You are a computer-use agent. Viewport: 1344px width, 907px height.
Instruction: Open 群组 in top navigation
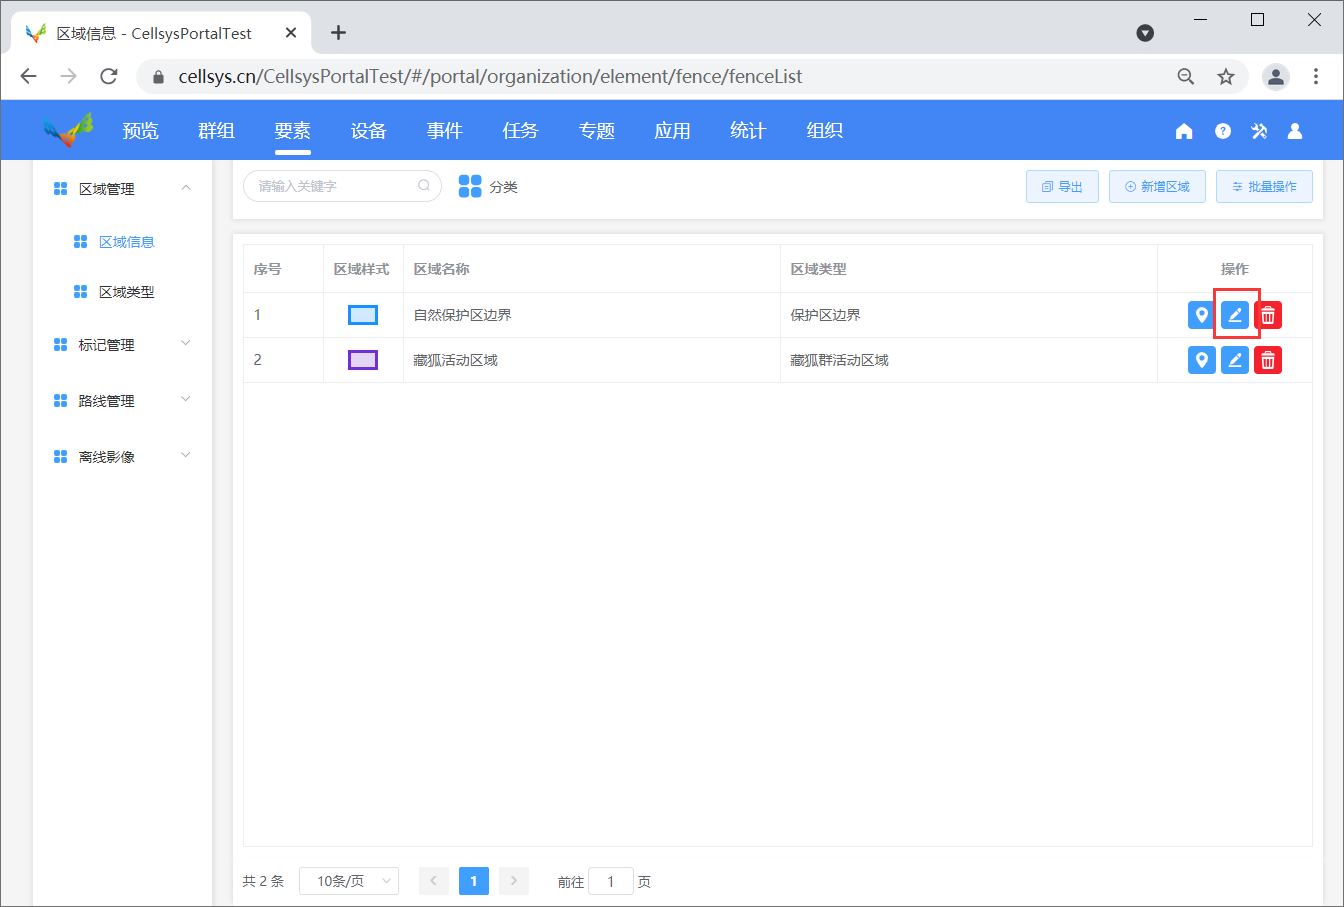point(216,131)
